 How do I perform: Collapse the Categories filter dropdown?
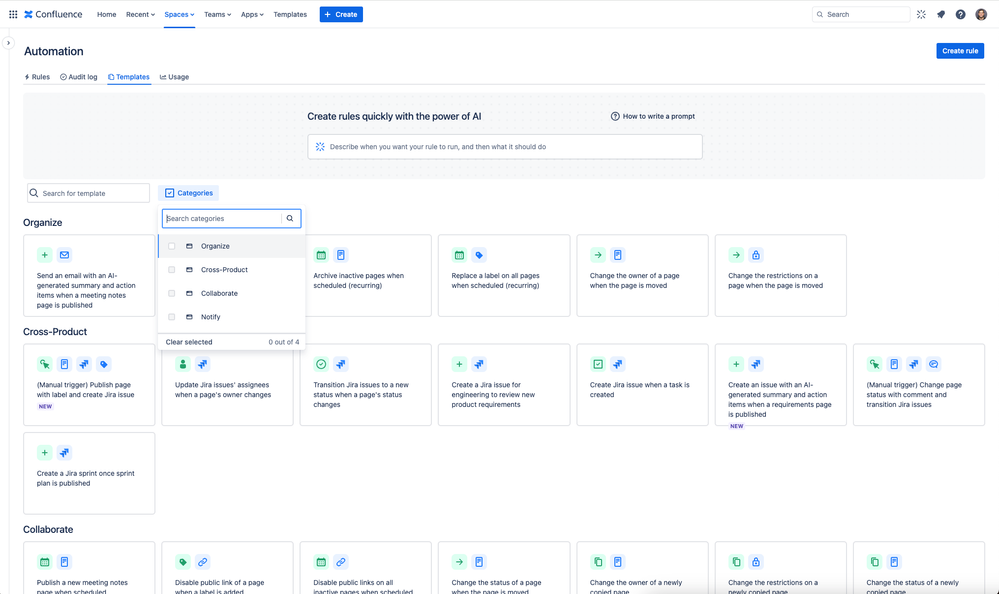click(189, 193)
